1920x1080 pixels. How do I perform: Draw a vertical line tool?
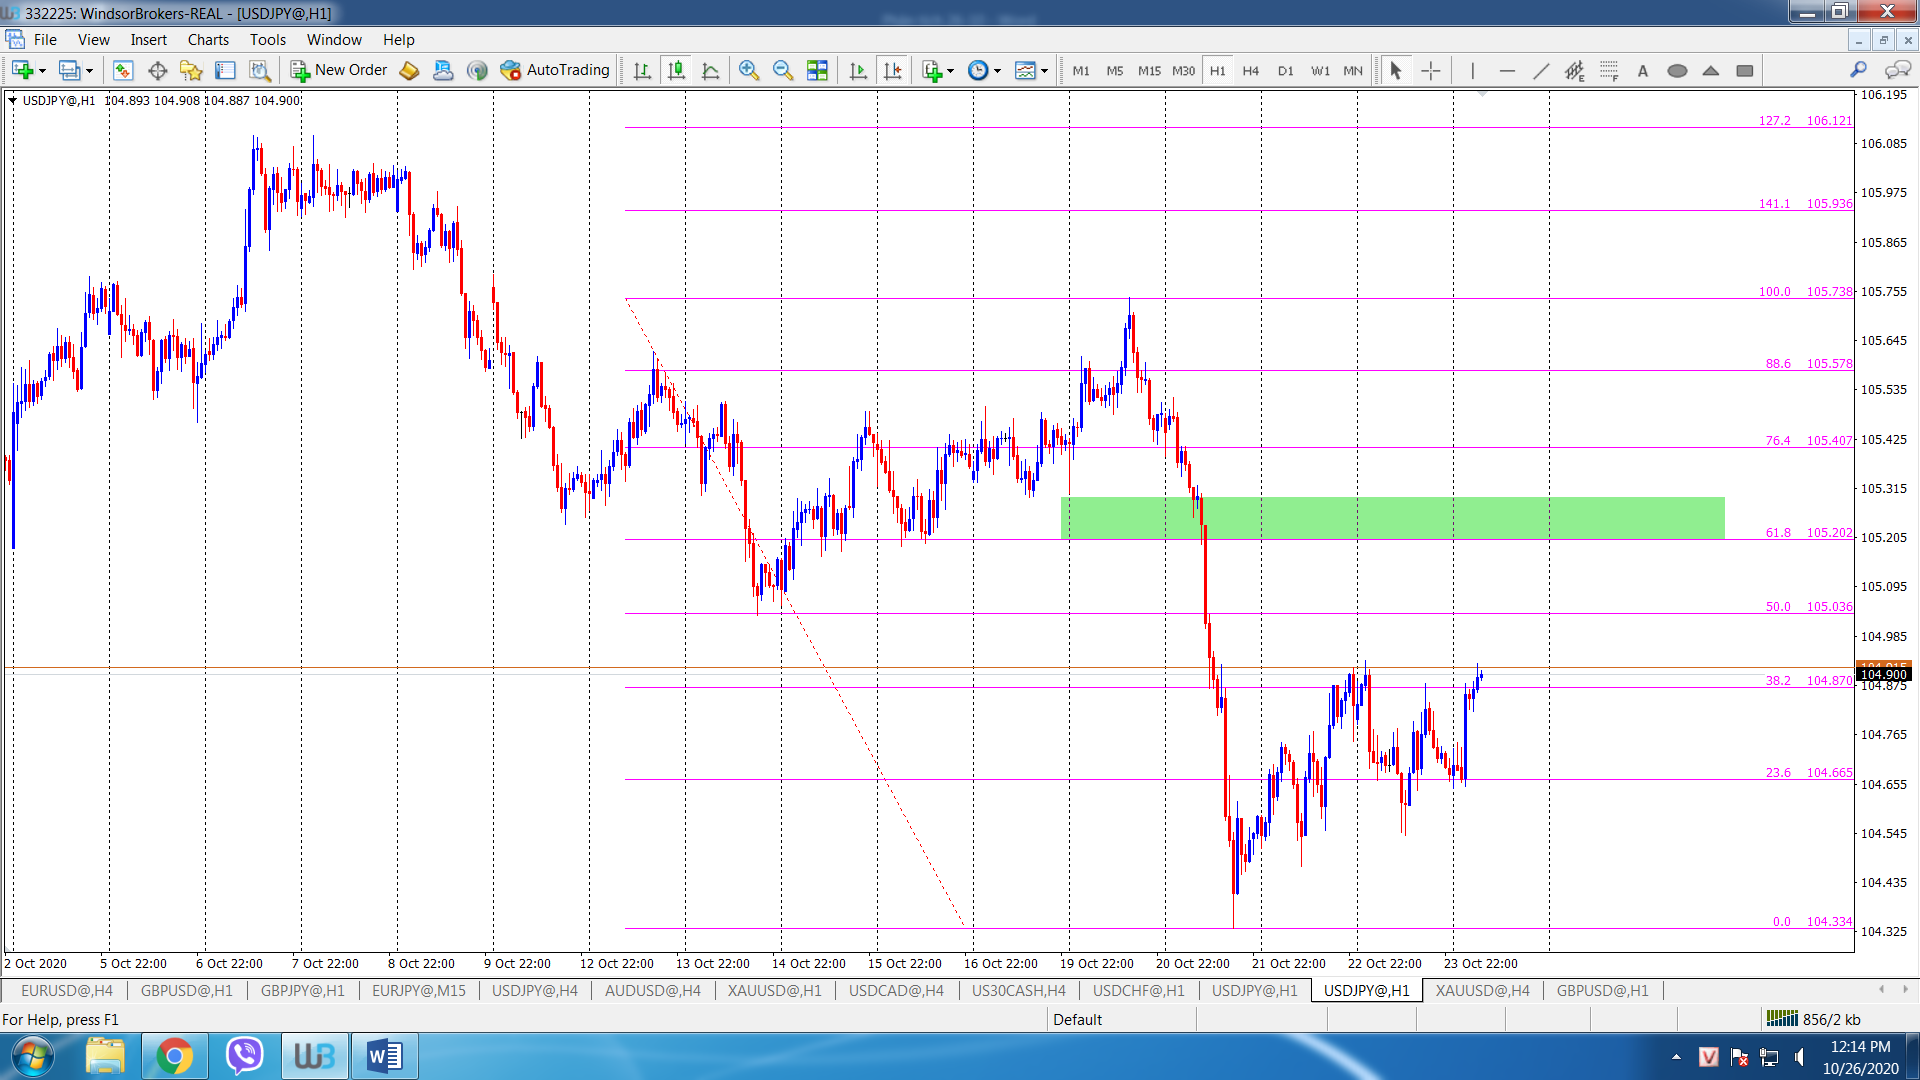point(1472,70)
